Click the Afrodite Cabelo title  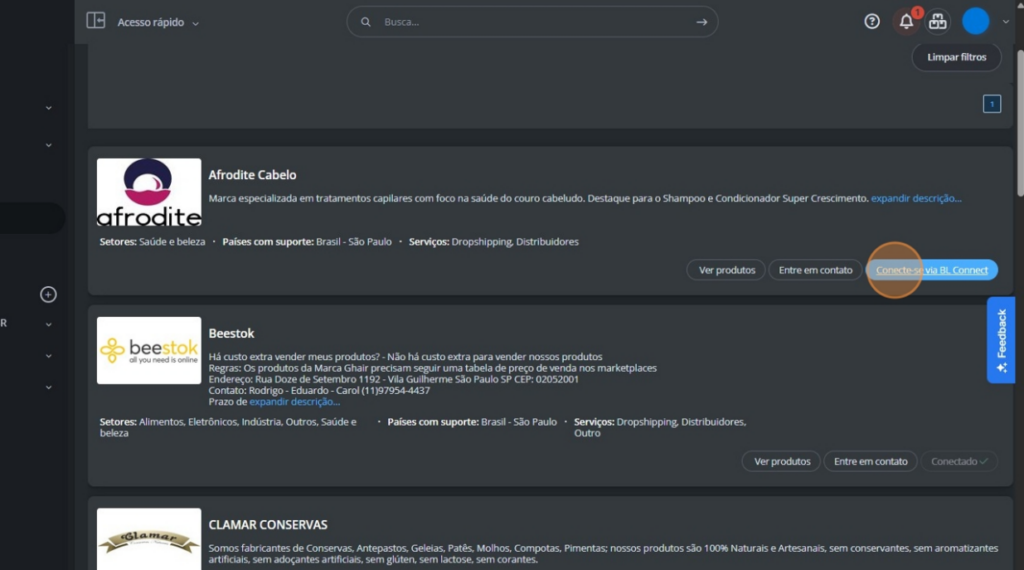[x=252, y=175]
